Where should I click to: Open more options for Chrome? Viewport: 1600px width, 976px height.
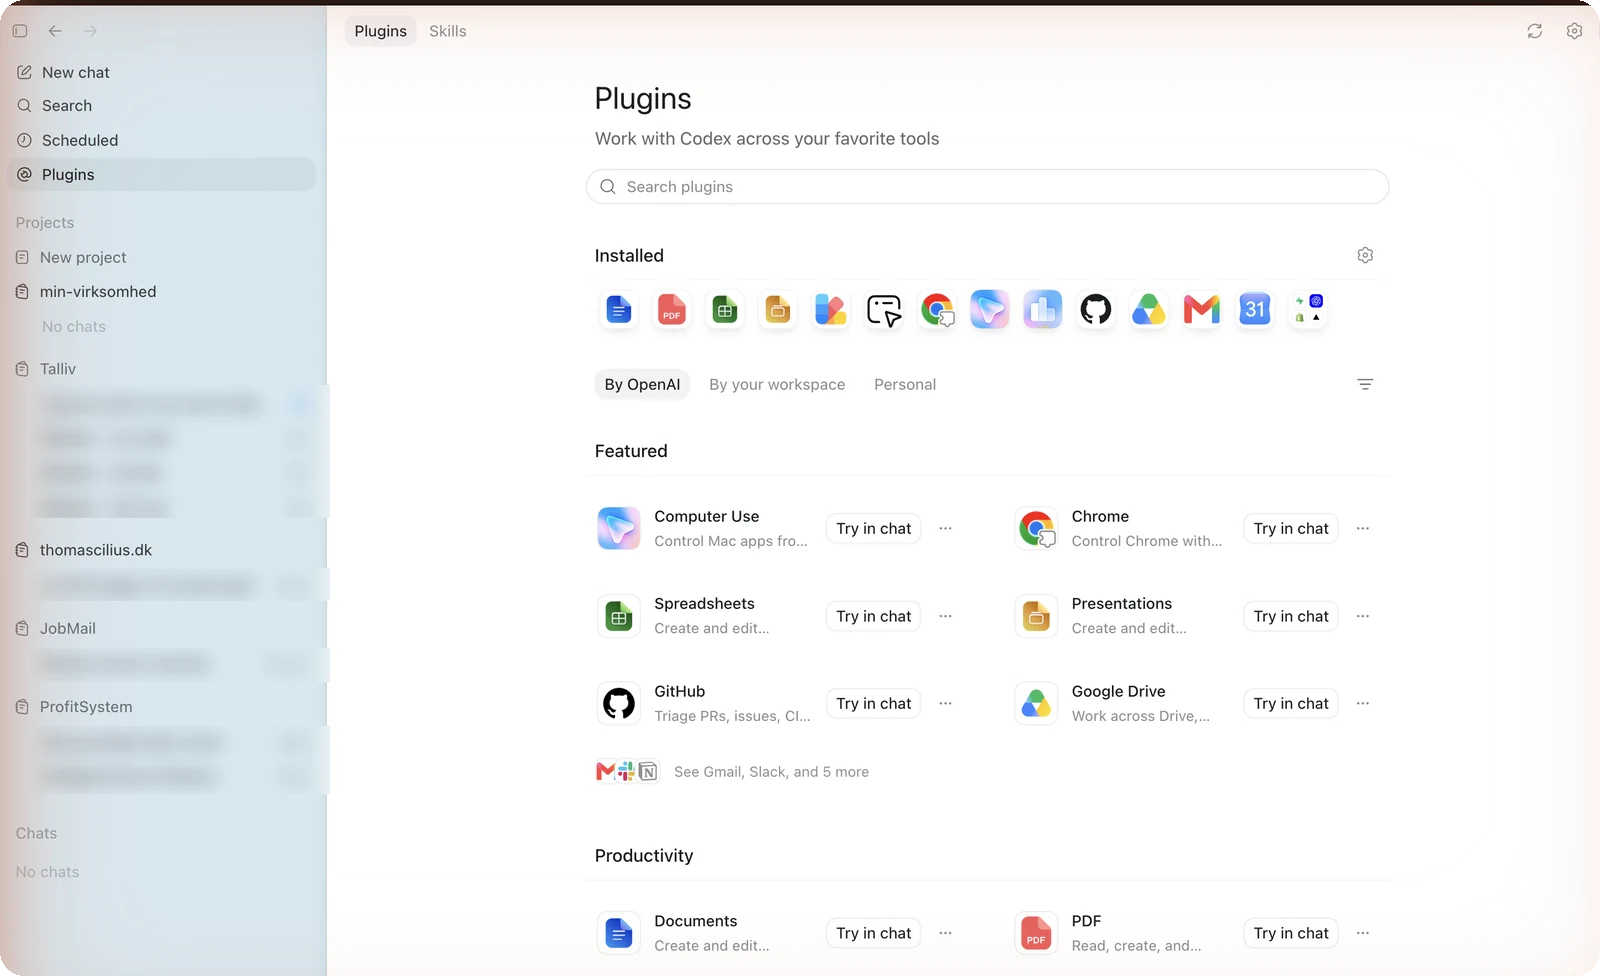1362,528
